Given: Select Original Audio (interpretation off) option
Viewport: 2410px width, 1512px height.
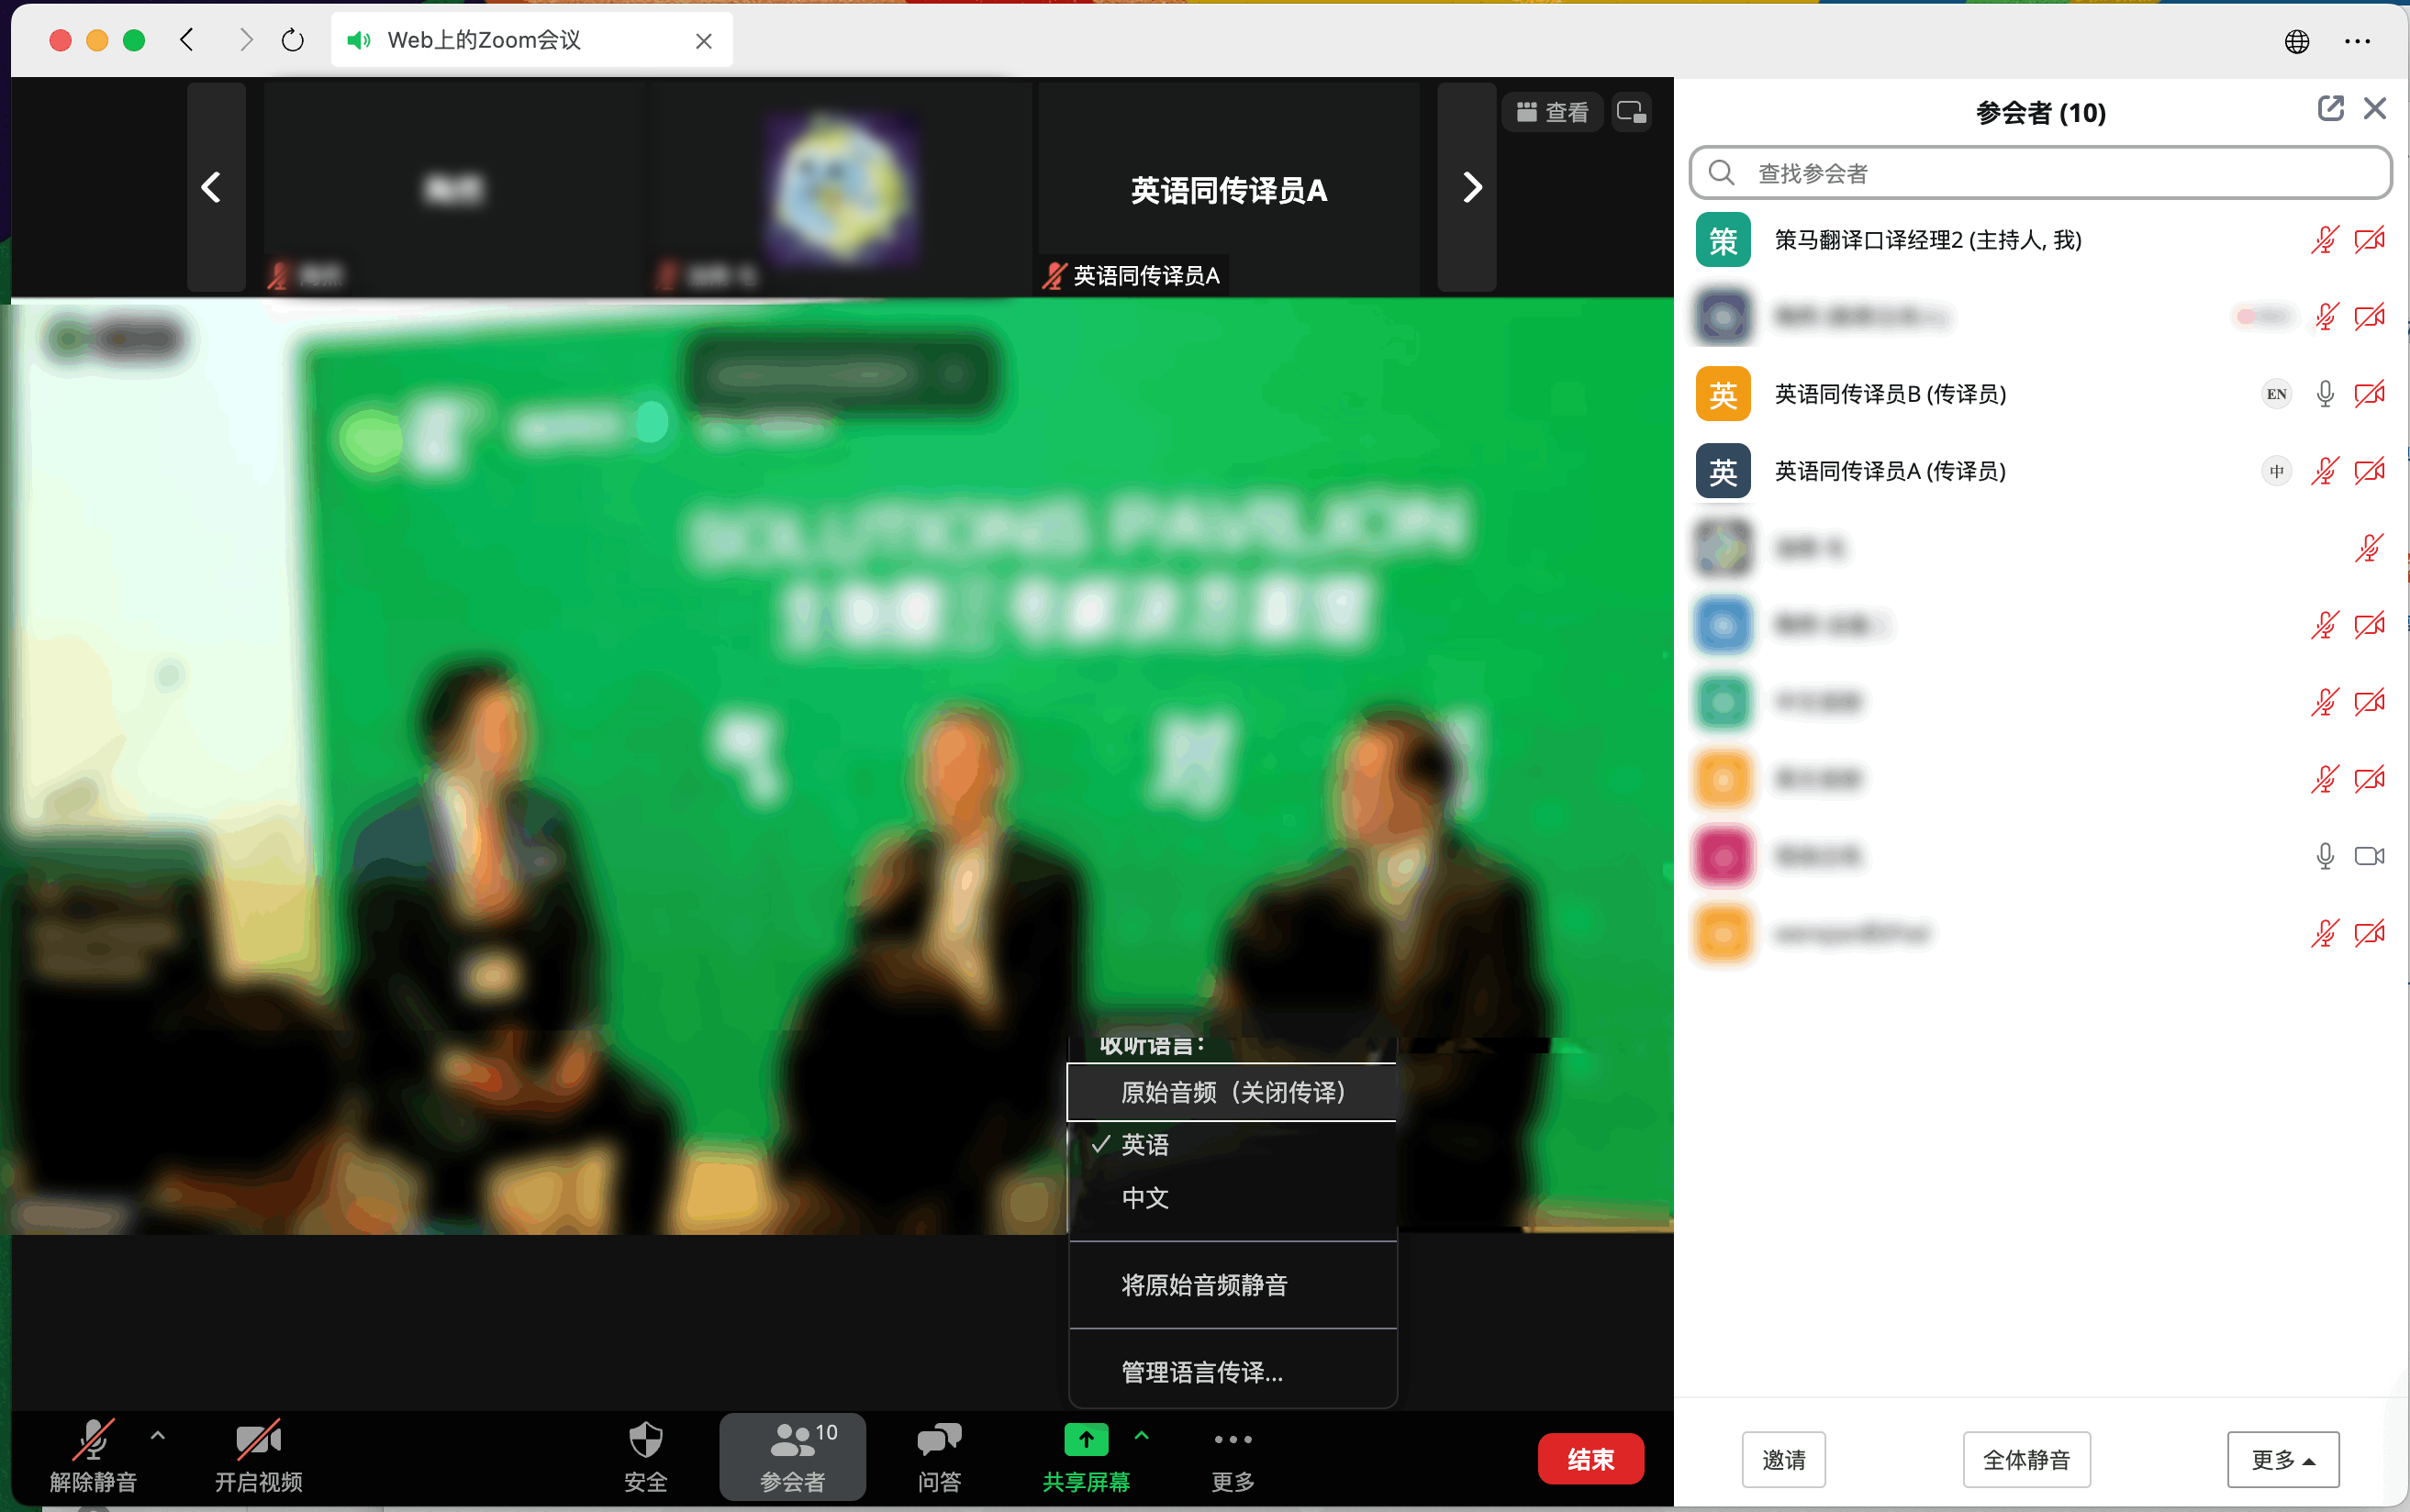Looking at the screenshot, I should tap(1232, 1092).
